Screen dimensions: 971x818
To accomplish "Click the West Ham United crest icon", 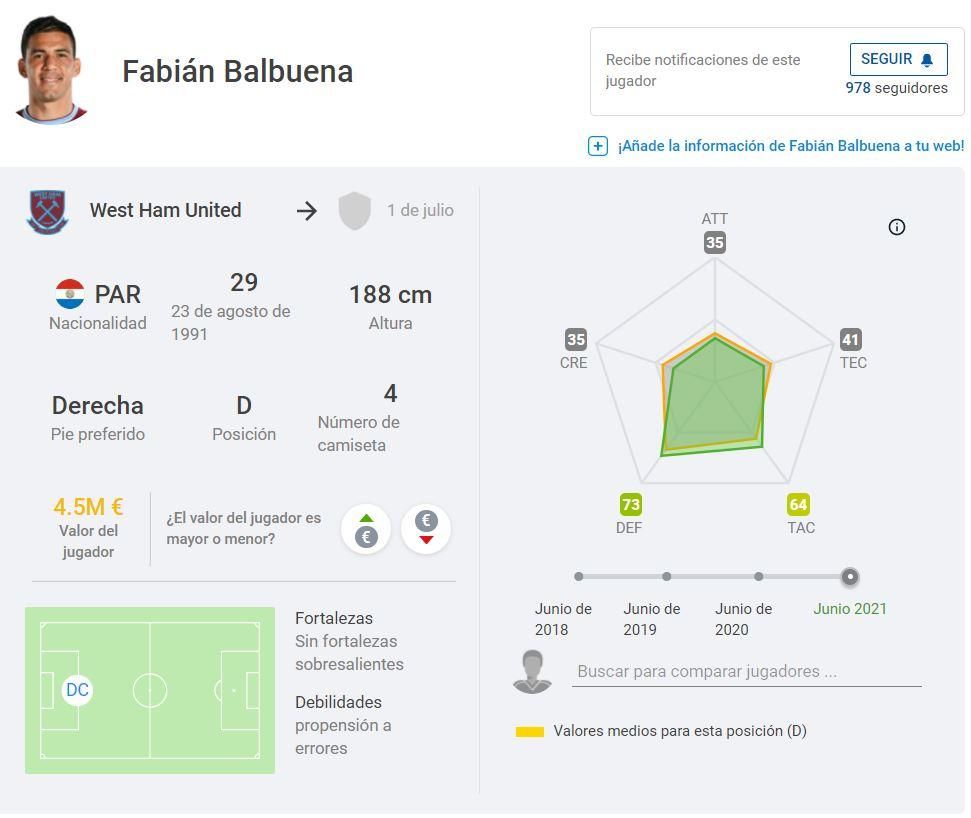I will click(x=47, y=211).
